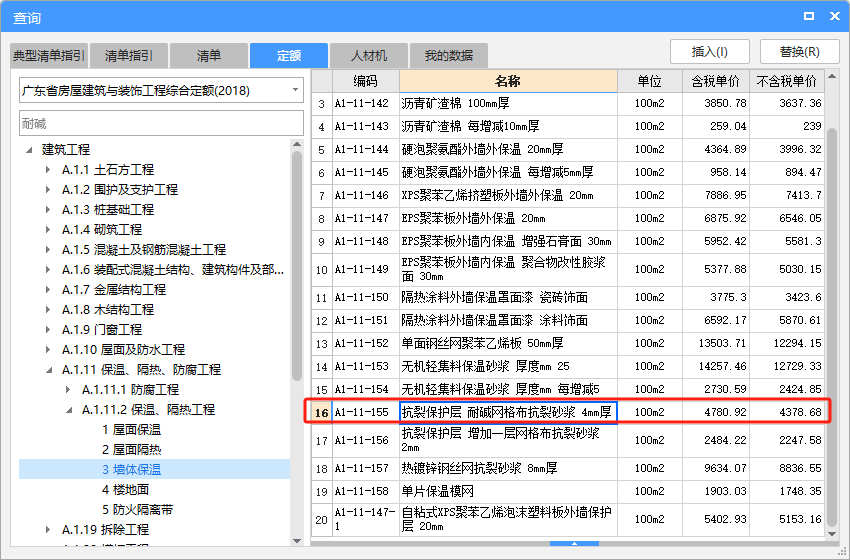Select the 4 楼地面 tree item
Viewport: 850px width, 560px height.
(x=125, y=490)
